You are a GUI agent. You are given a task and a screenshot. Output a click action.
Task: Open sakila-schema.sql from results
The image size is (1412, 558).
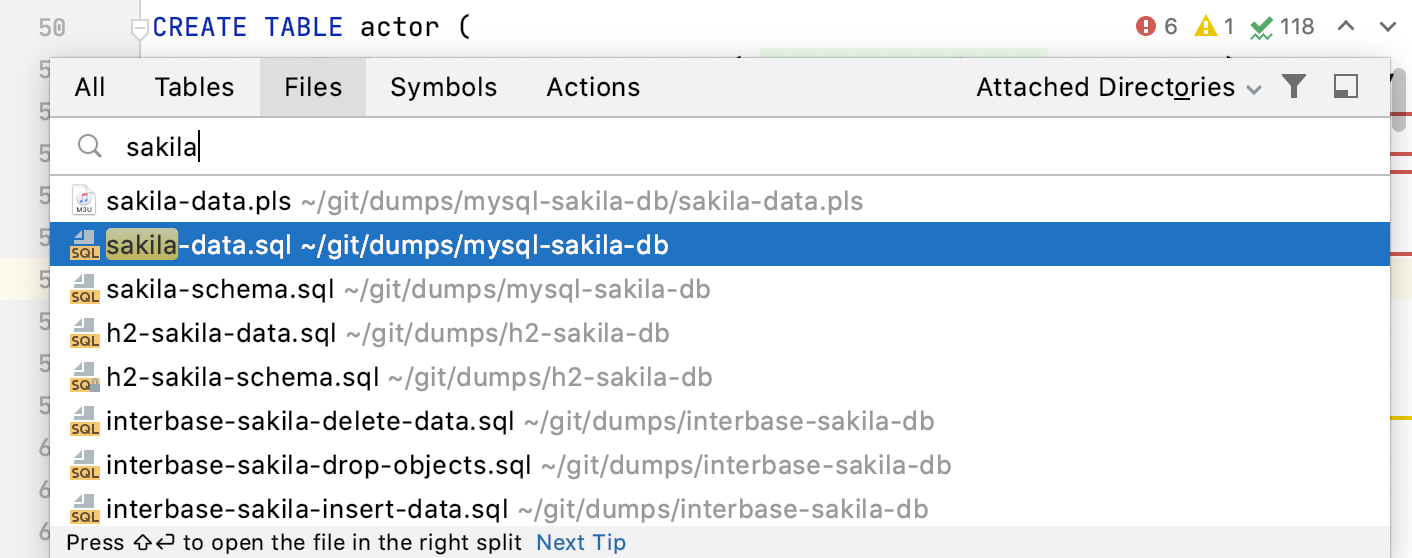220,289
